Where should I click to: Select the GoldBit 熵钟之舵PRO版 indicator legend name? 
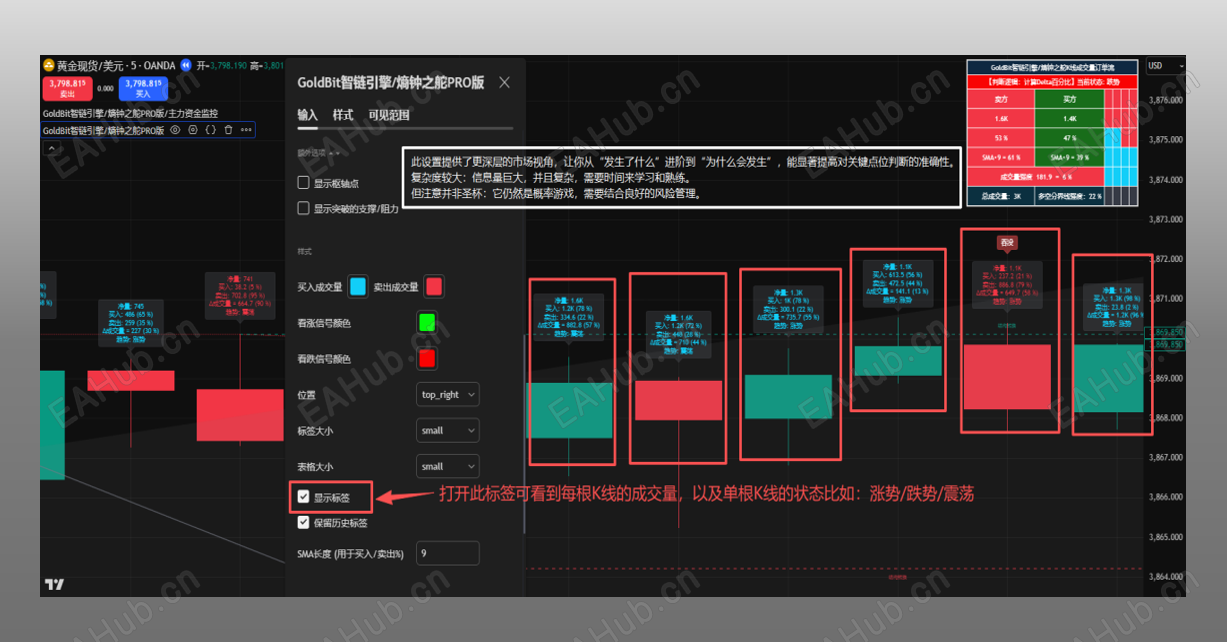coord(104,130)
